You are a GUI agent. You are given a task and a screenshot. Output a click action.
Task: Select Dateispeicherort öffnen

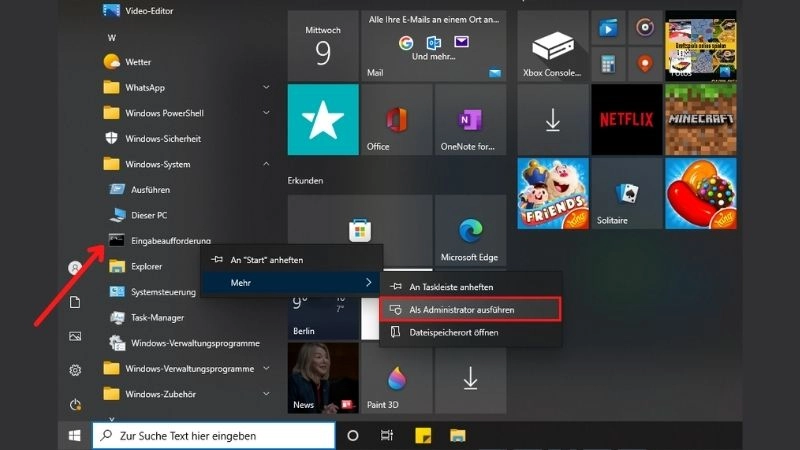pos(470,332)
